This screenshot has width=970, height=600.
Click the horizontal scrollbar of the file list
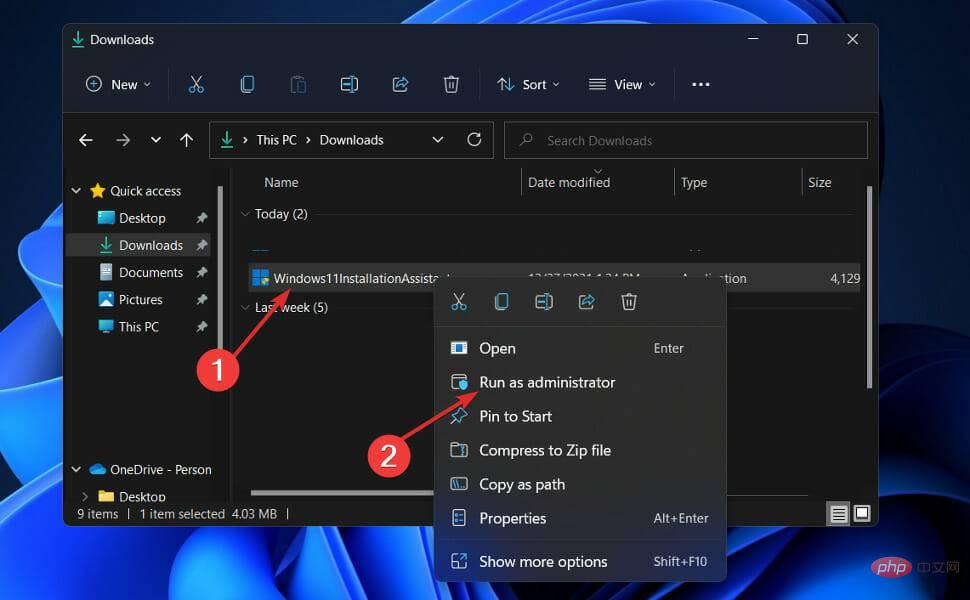click(x=342, y=493)
